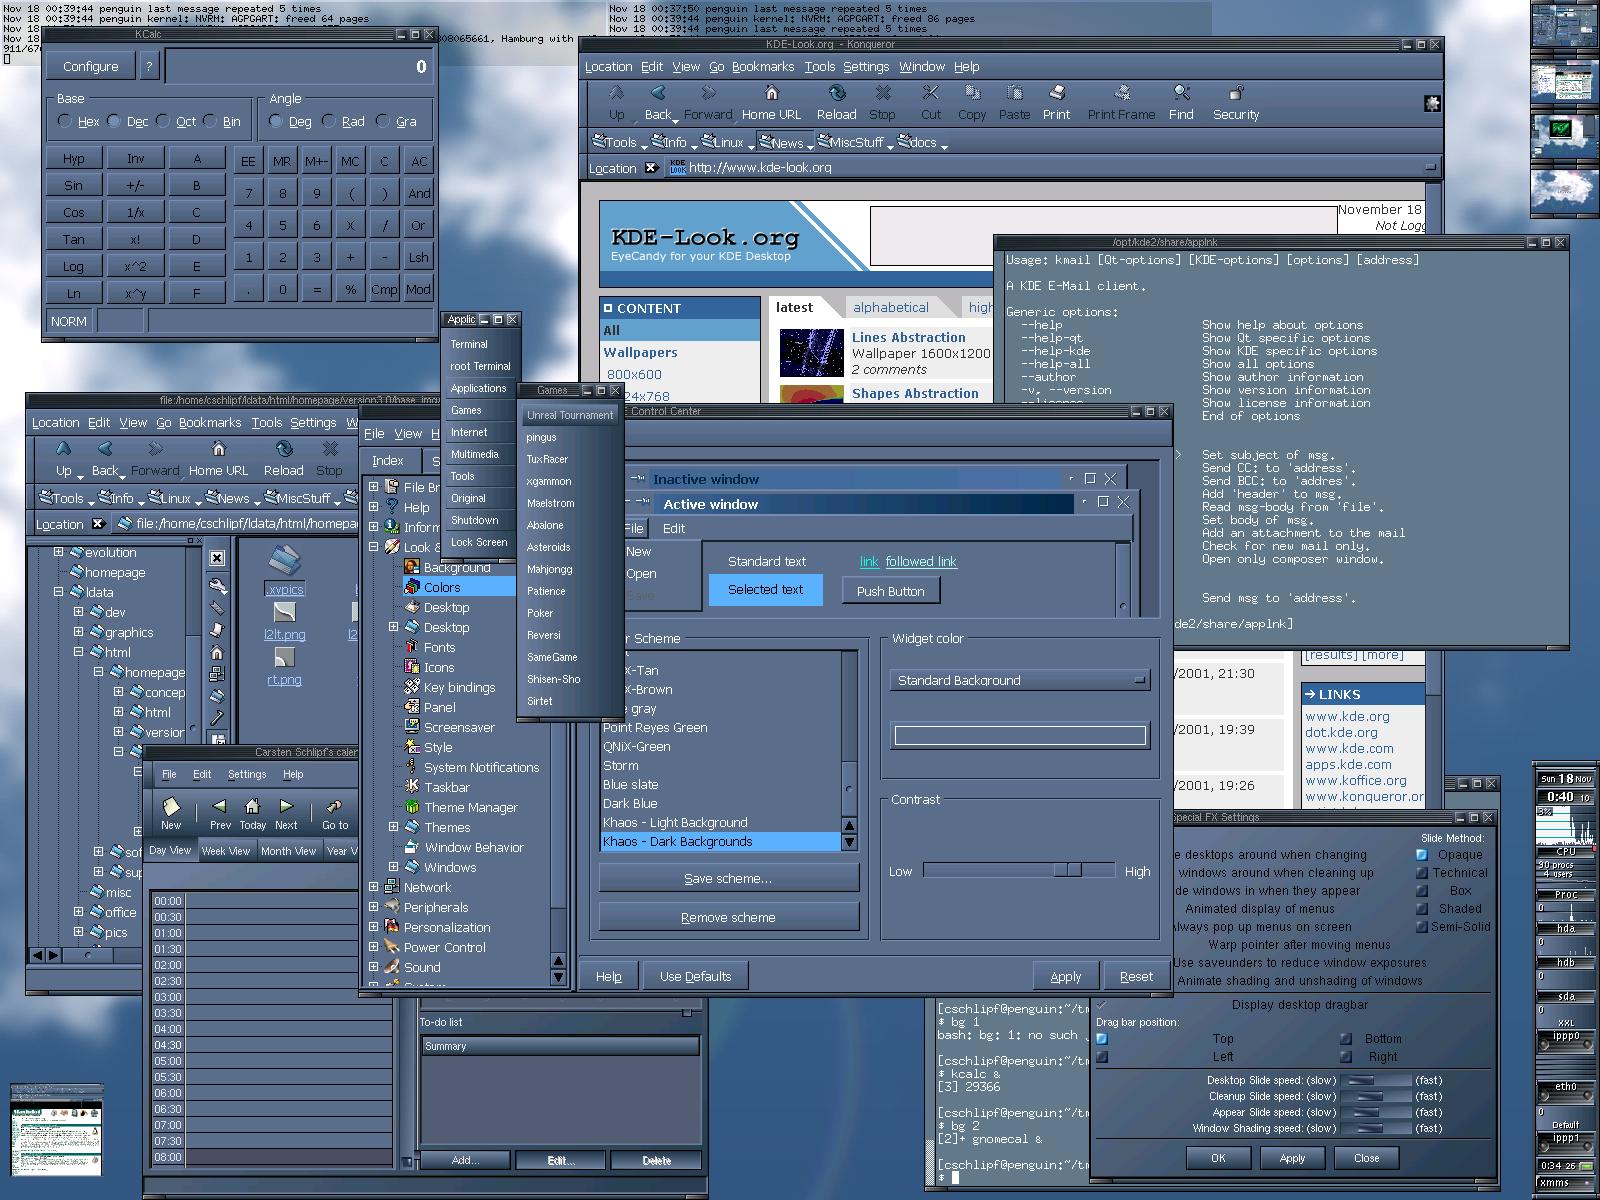Screen dimensions: 1600x1200
Task: Click the Copy icon in Konqueror toolbar
Action: tap(972, 94)
